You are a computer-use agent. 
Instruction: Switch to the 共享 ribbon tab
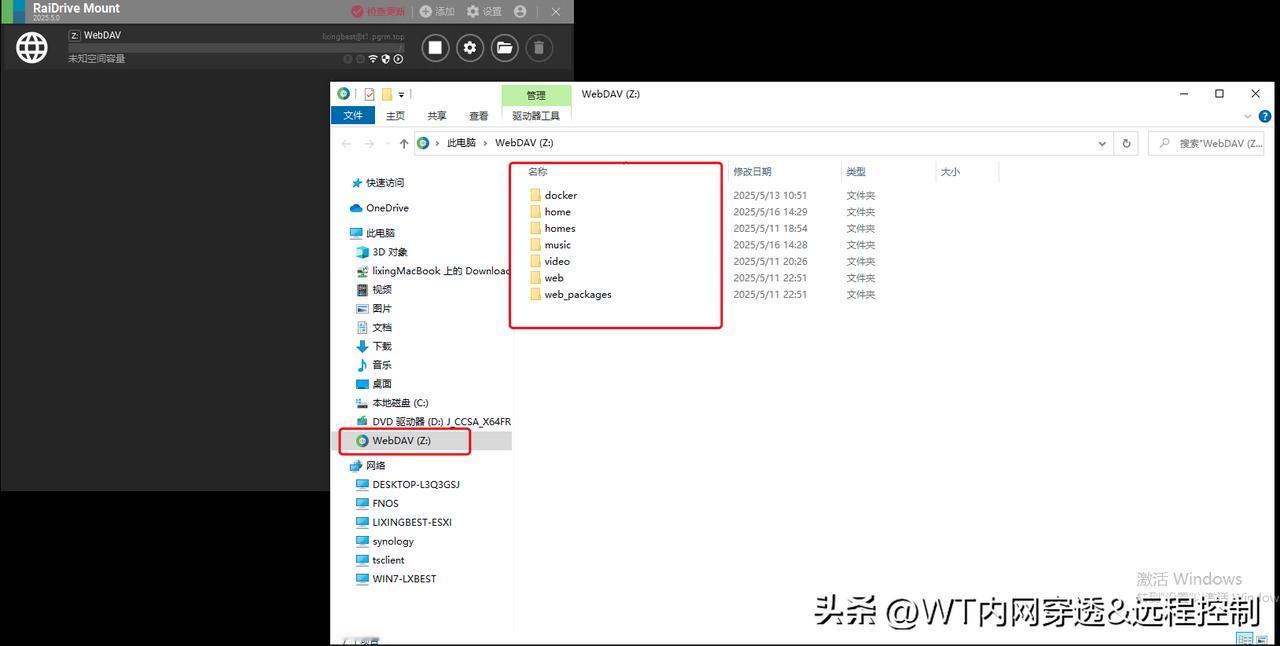(437, 116)
